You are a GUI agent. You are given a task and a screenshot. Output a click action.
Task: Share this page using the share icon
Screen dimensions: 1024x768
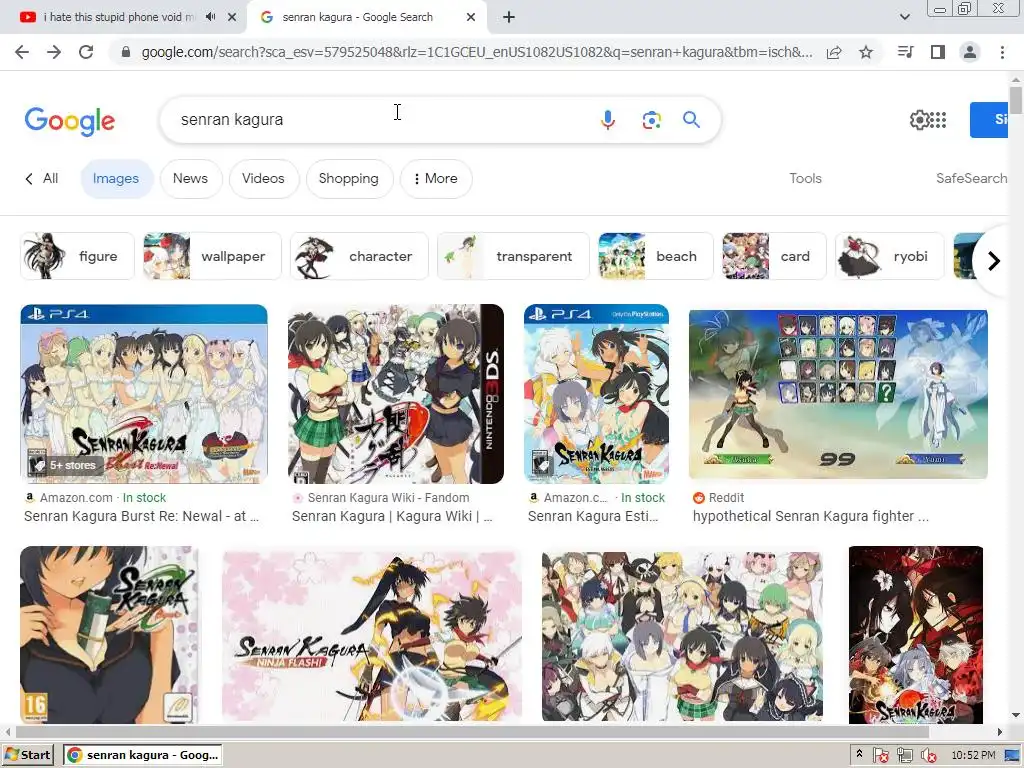pyautogui.click(x=834, y=52)
